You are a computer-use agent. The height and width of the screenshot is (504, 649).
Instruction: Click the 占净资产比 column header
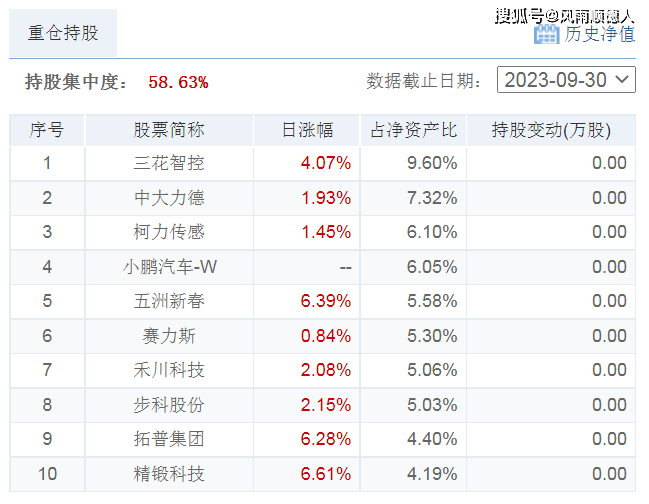(413, 130)
